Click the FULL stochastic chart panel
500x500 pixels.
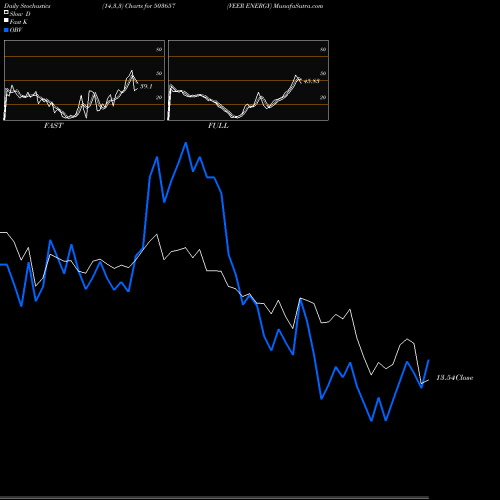point(248,80)
